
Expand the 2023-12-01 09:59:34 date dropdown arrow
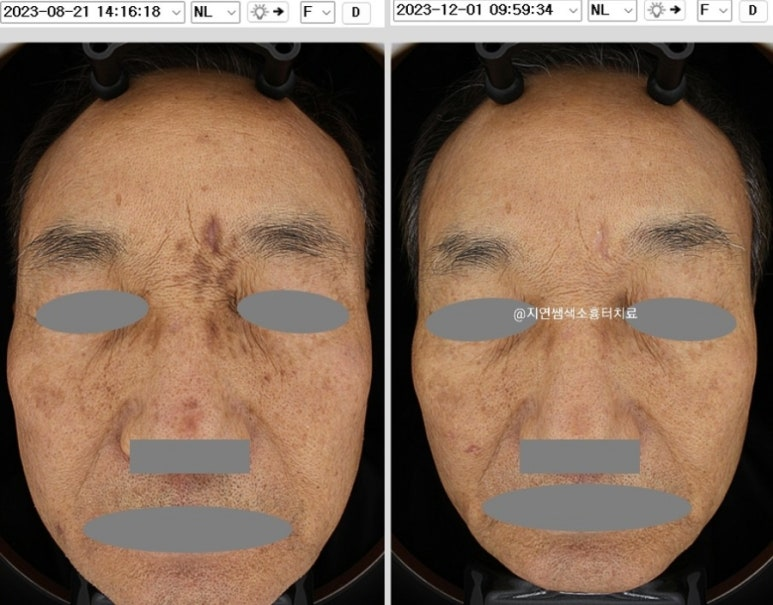point(572,10)
